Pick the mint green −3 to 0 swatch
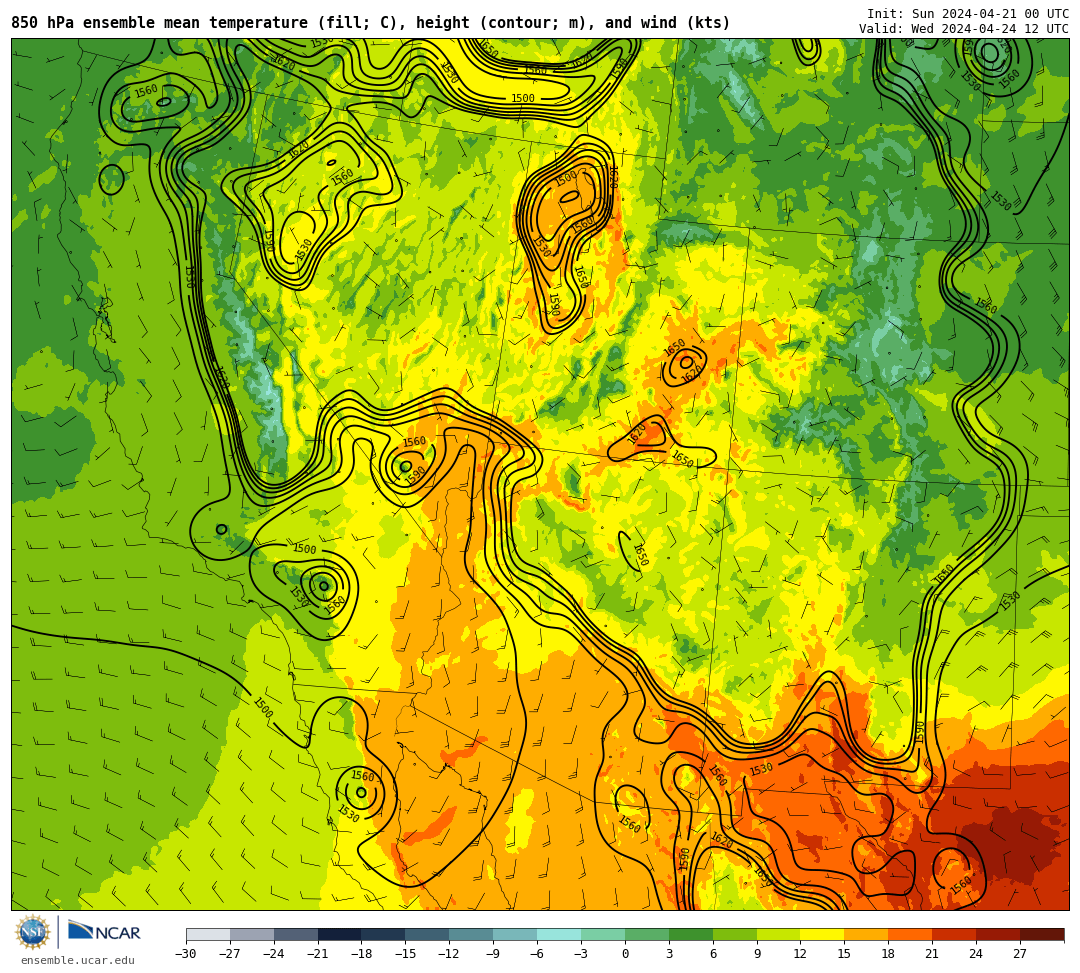The height and width of the screenshot is (973, 1080). pyautogui.click(x=603, y=934)
